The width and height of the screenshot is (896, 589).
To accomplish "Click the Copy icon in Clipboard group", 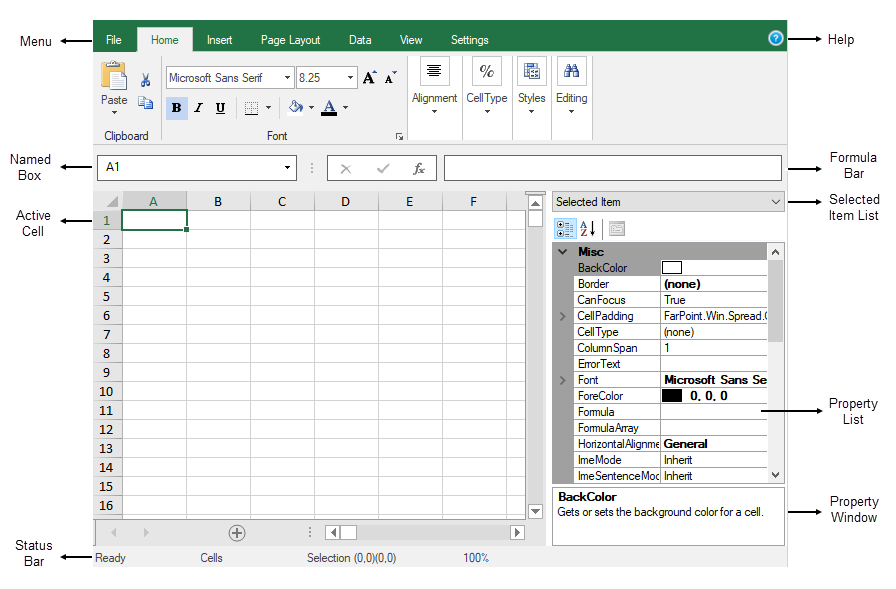I will [x=145, y=102].
